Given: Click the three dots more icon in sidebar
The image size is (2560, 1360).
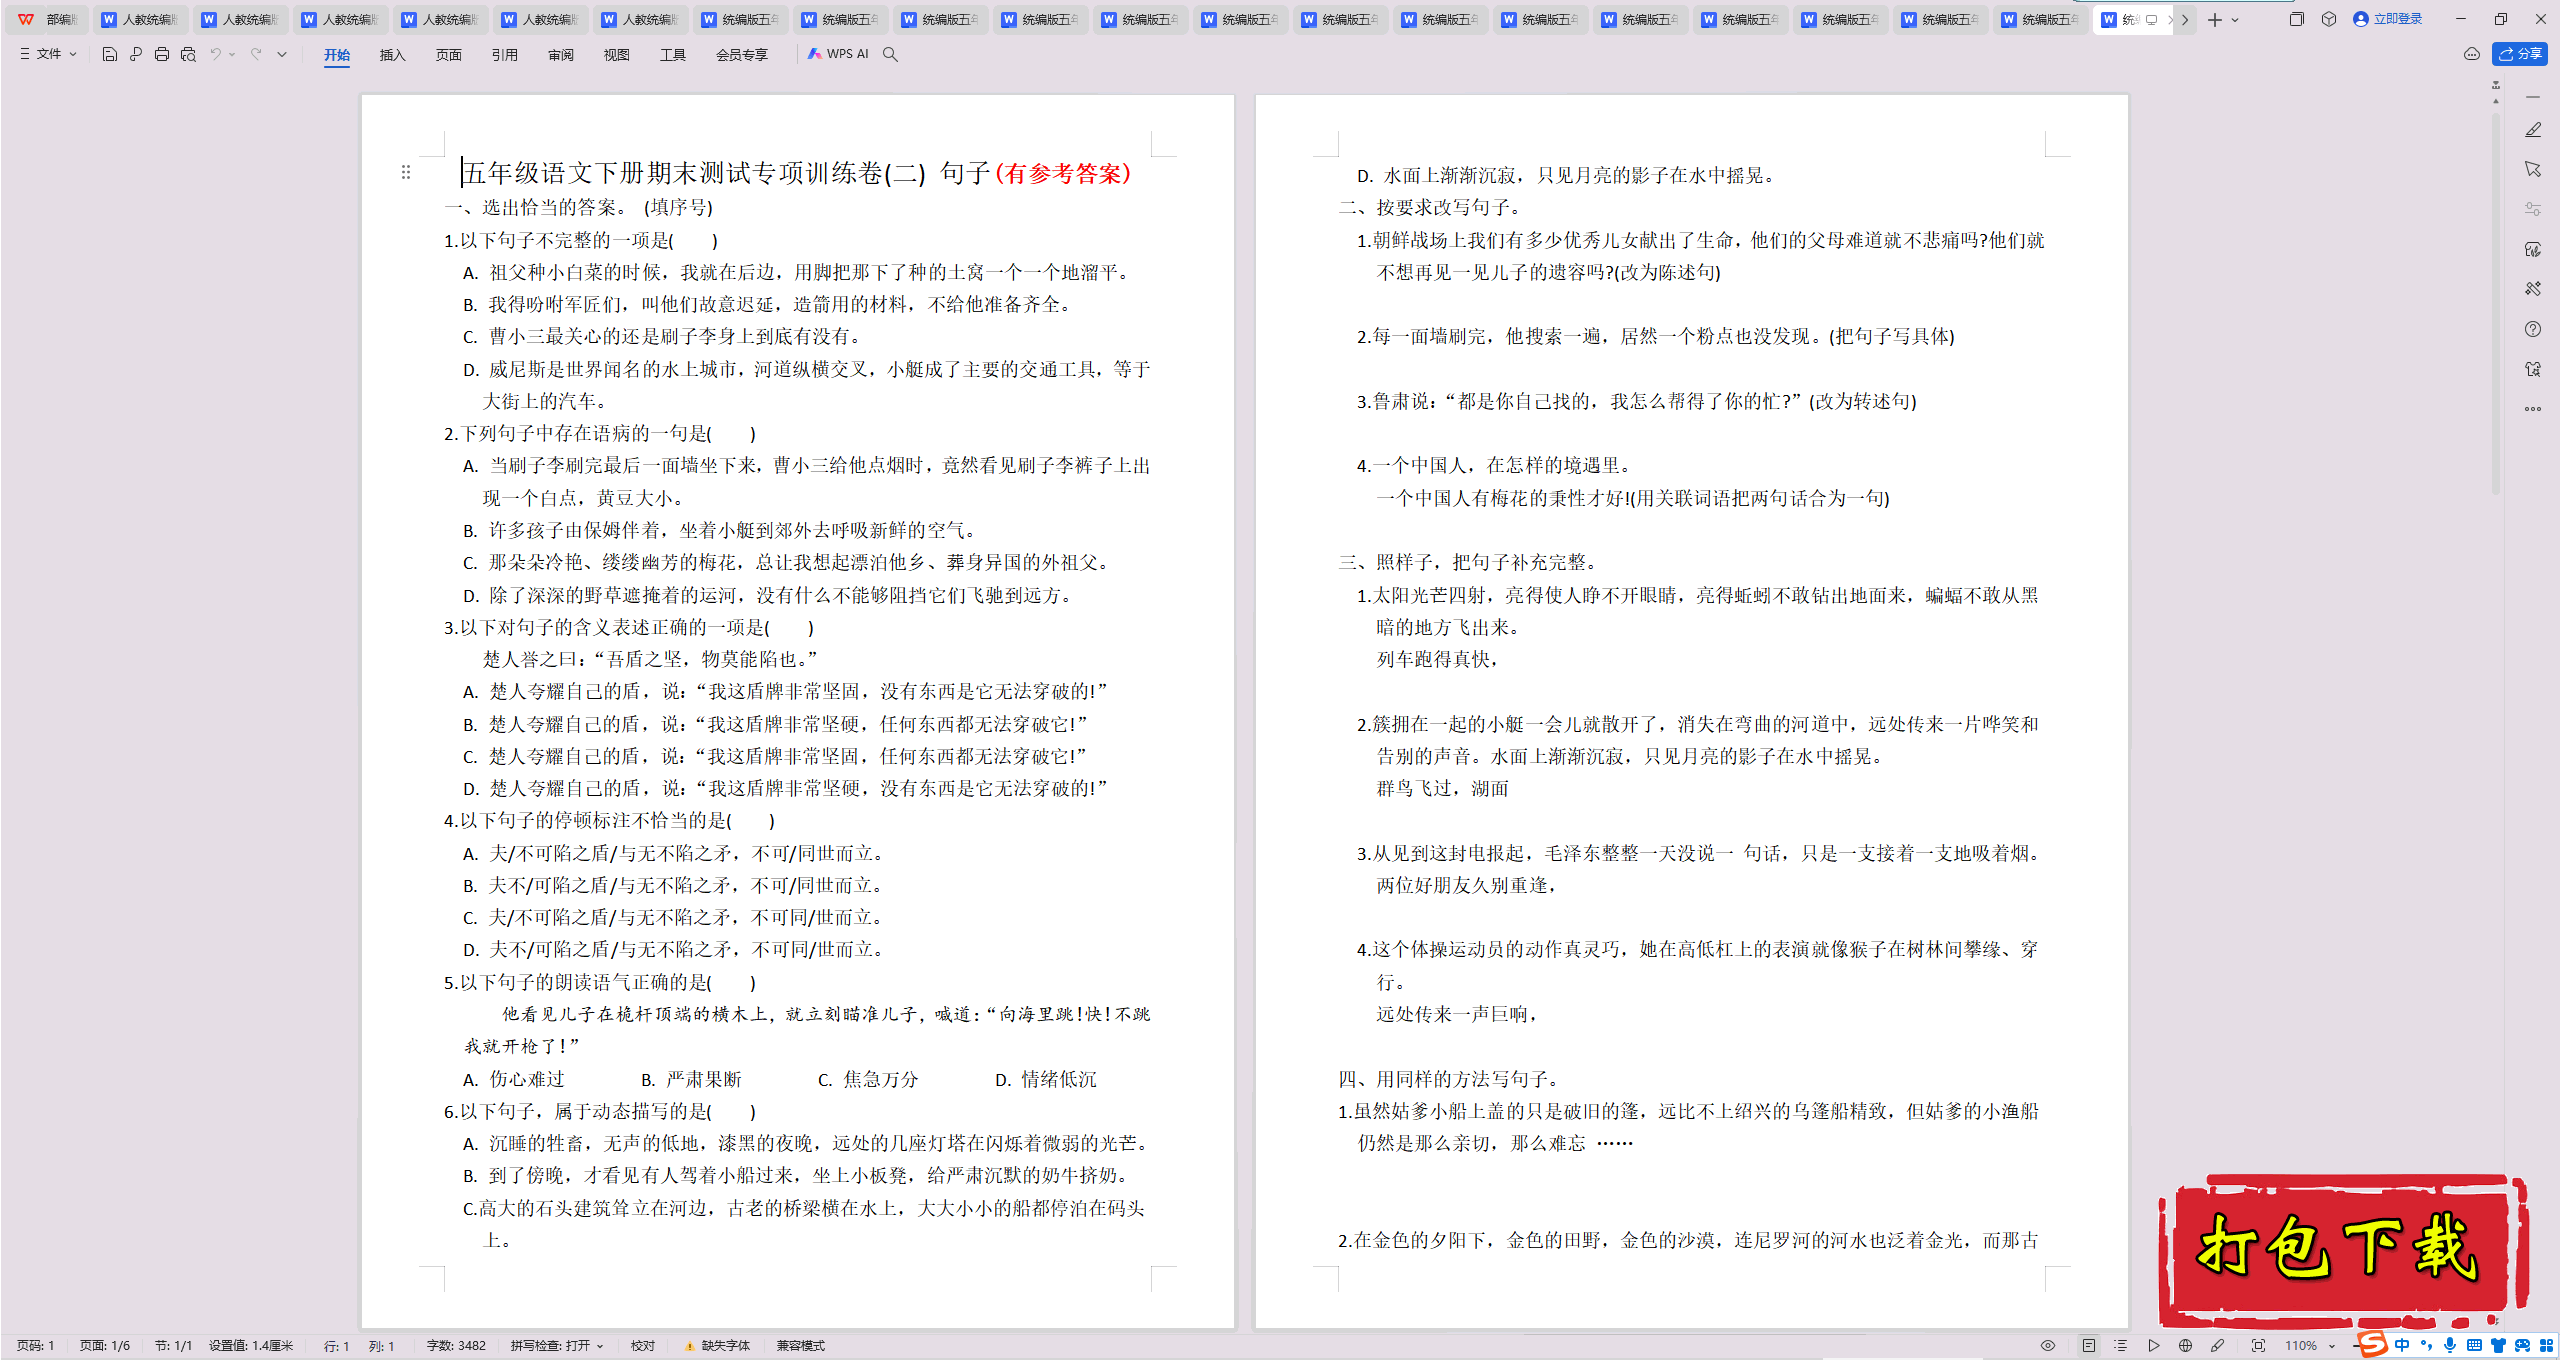Looking at the screenshot, I should point(2533,409).
